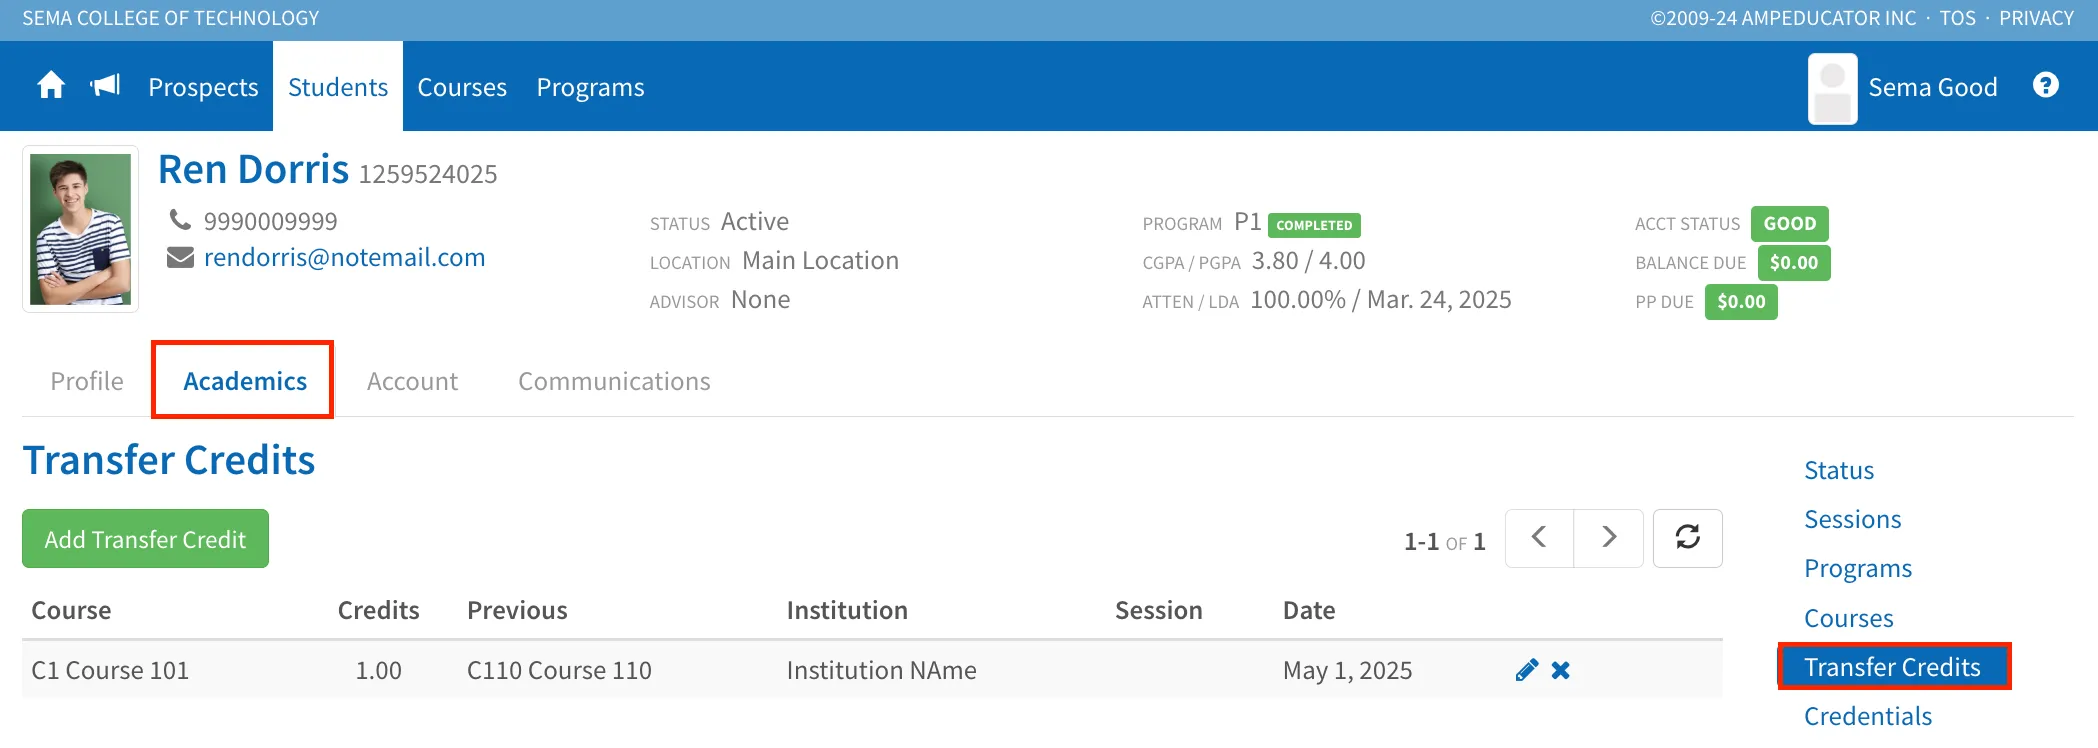This screenshot has height=748, width=2098.
Task: Switch to the Account tab
Action: (412, 381)
